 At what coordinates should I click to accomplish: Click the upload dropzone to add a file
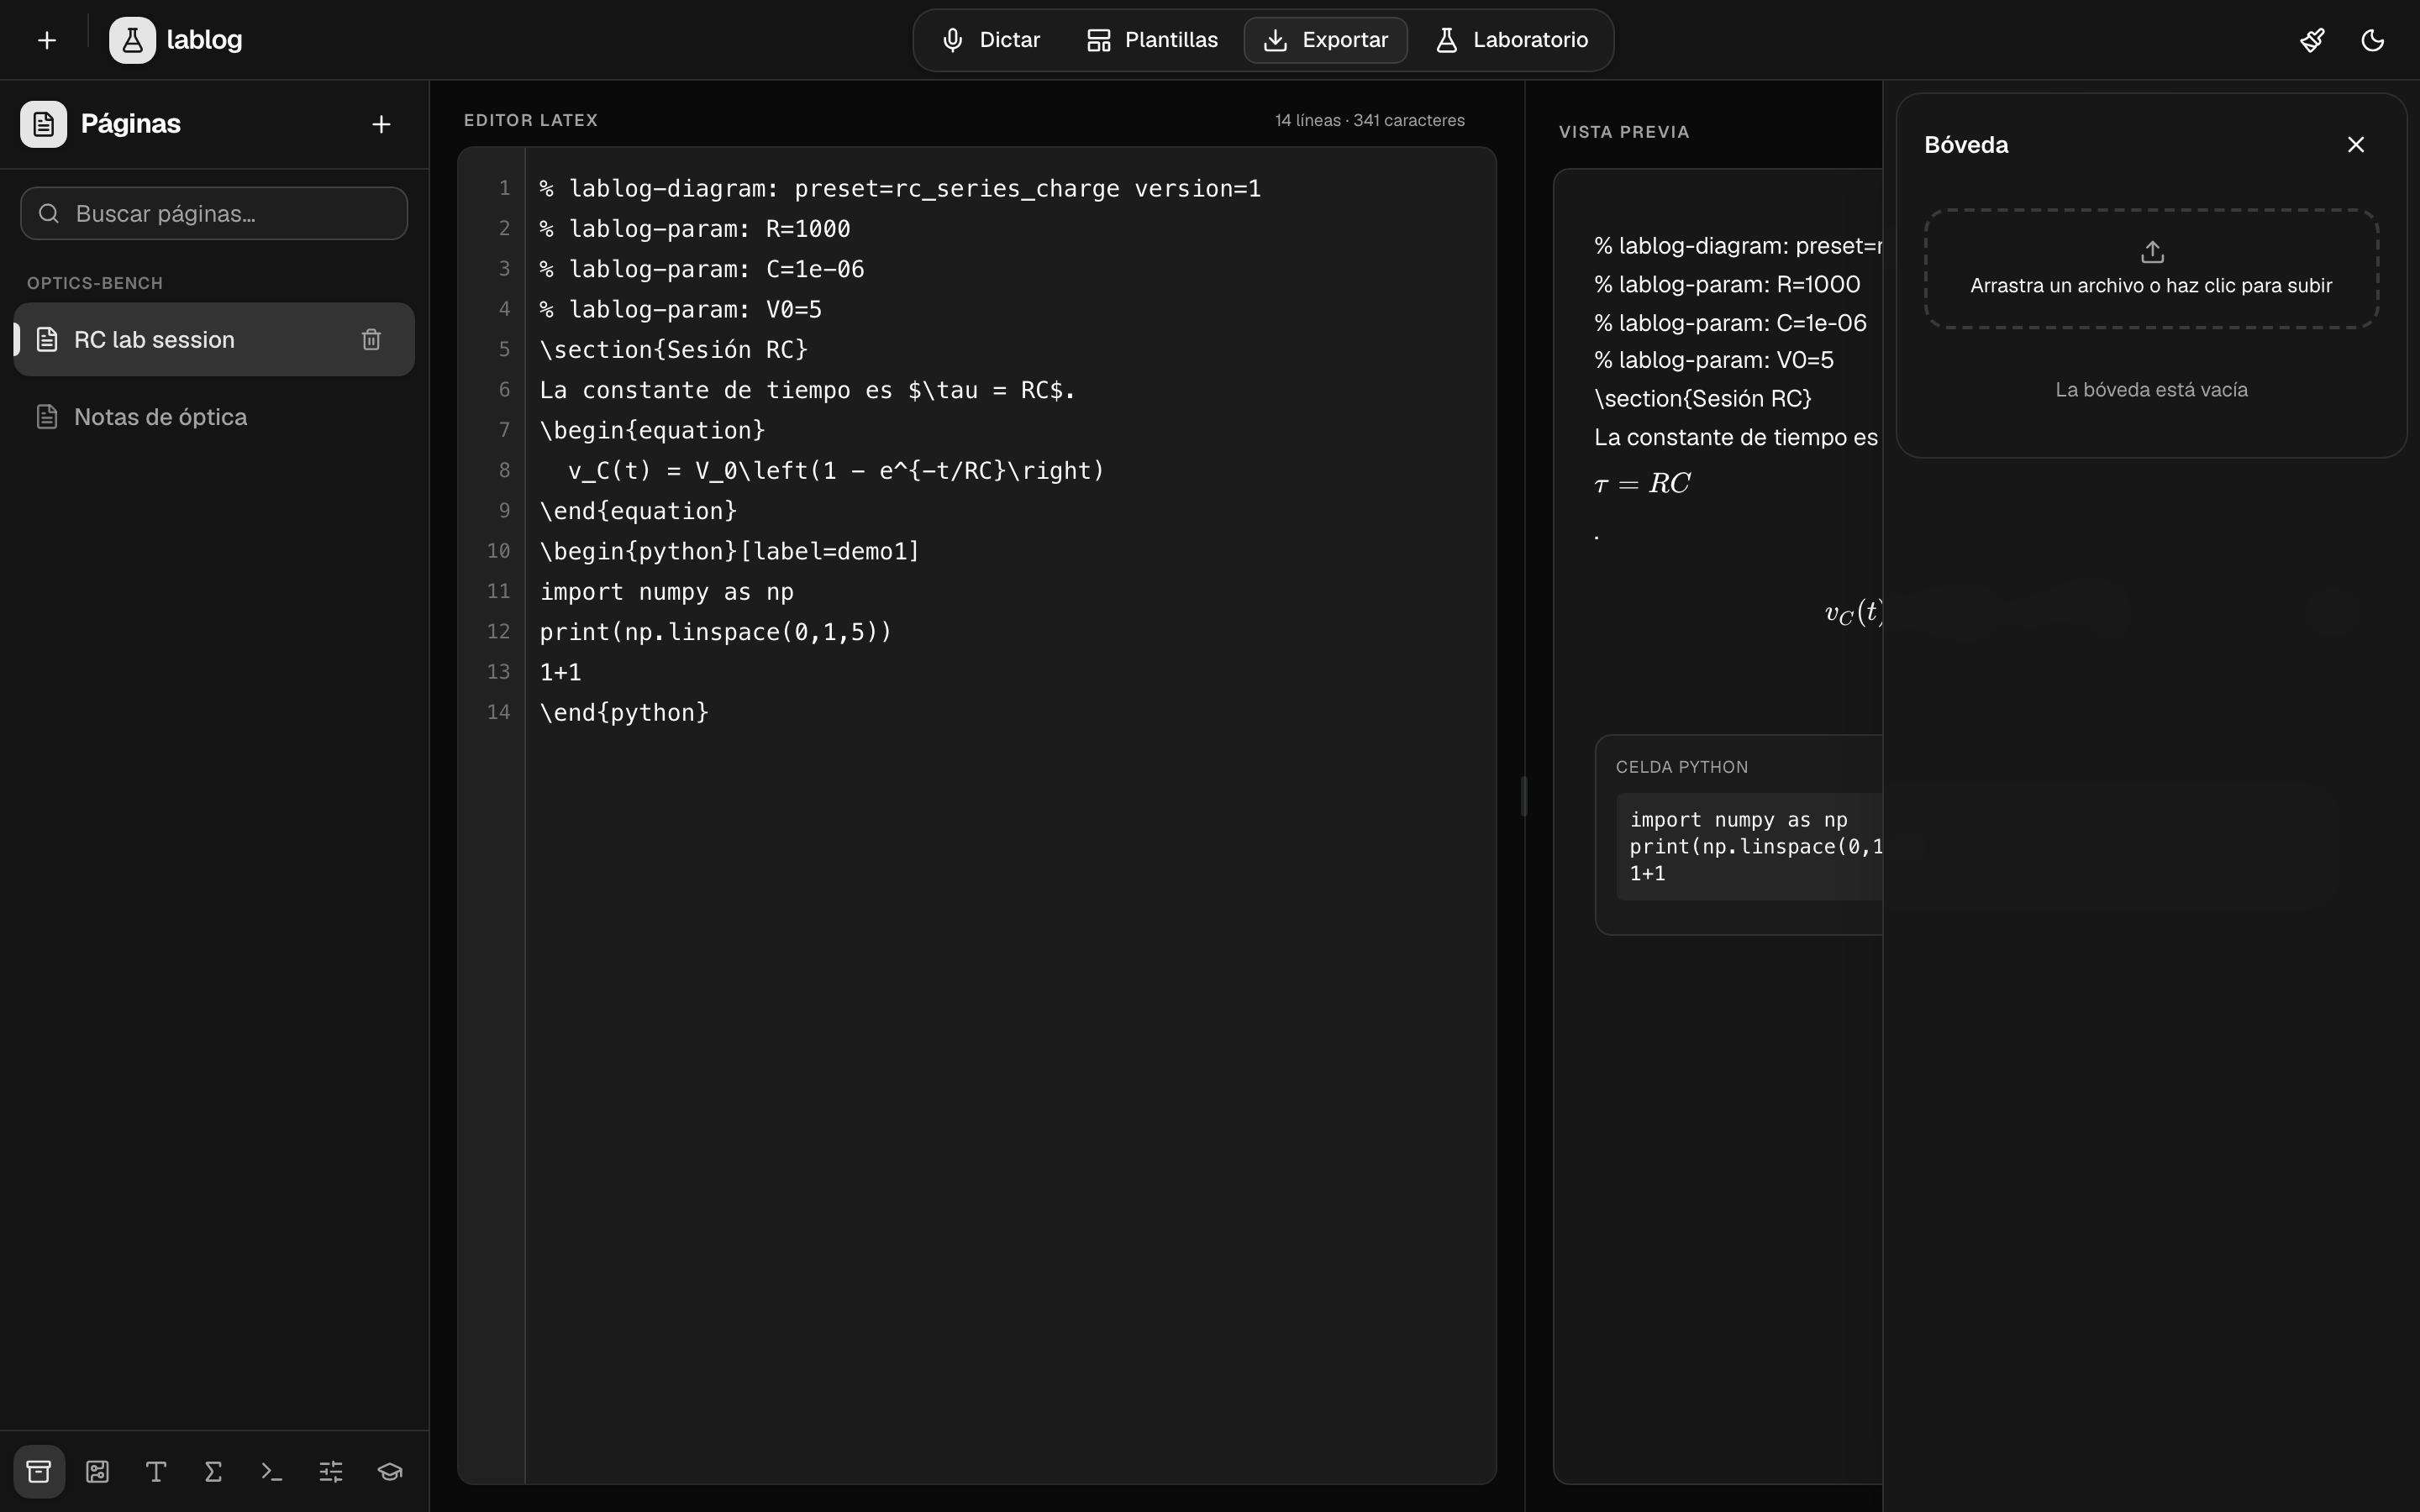[x=2151, y=269]
